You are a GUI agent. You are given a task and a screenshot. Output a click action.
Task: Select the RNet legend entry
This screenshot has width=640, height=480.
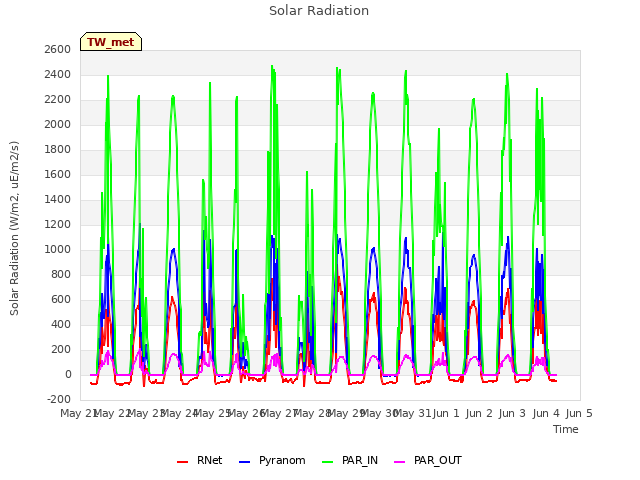click(200, 460)
